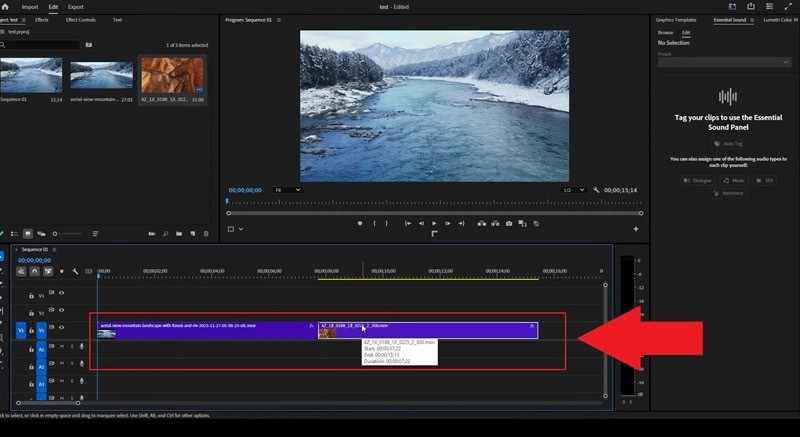Open the Effect Controls panel tab
Viewport: 800px width, 437px height.
pos(81,20)
